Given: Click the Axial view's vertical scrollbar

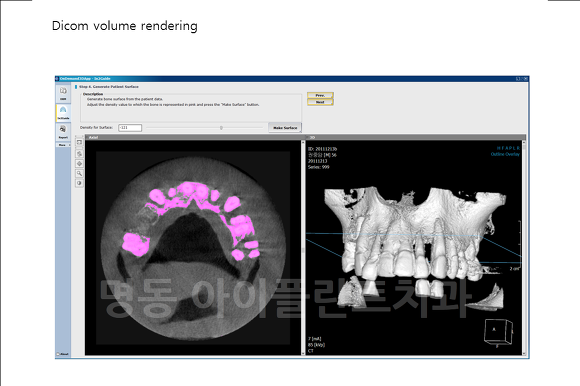Looking at the screenshot, I should tap(303, 248).
